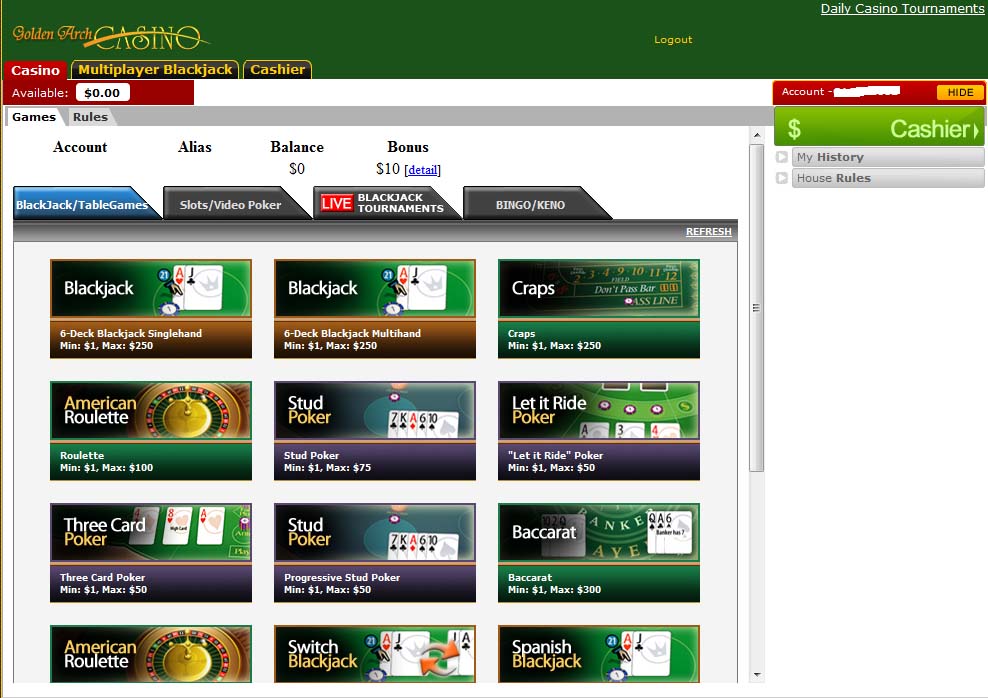Switch to Slots/Video Poker tab
This screenshot has height=698, width=988.
point(230,204)
